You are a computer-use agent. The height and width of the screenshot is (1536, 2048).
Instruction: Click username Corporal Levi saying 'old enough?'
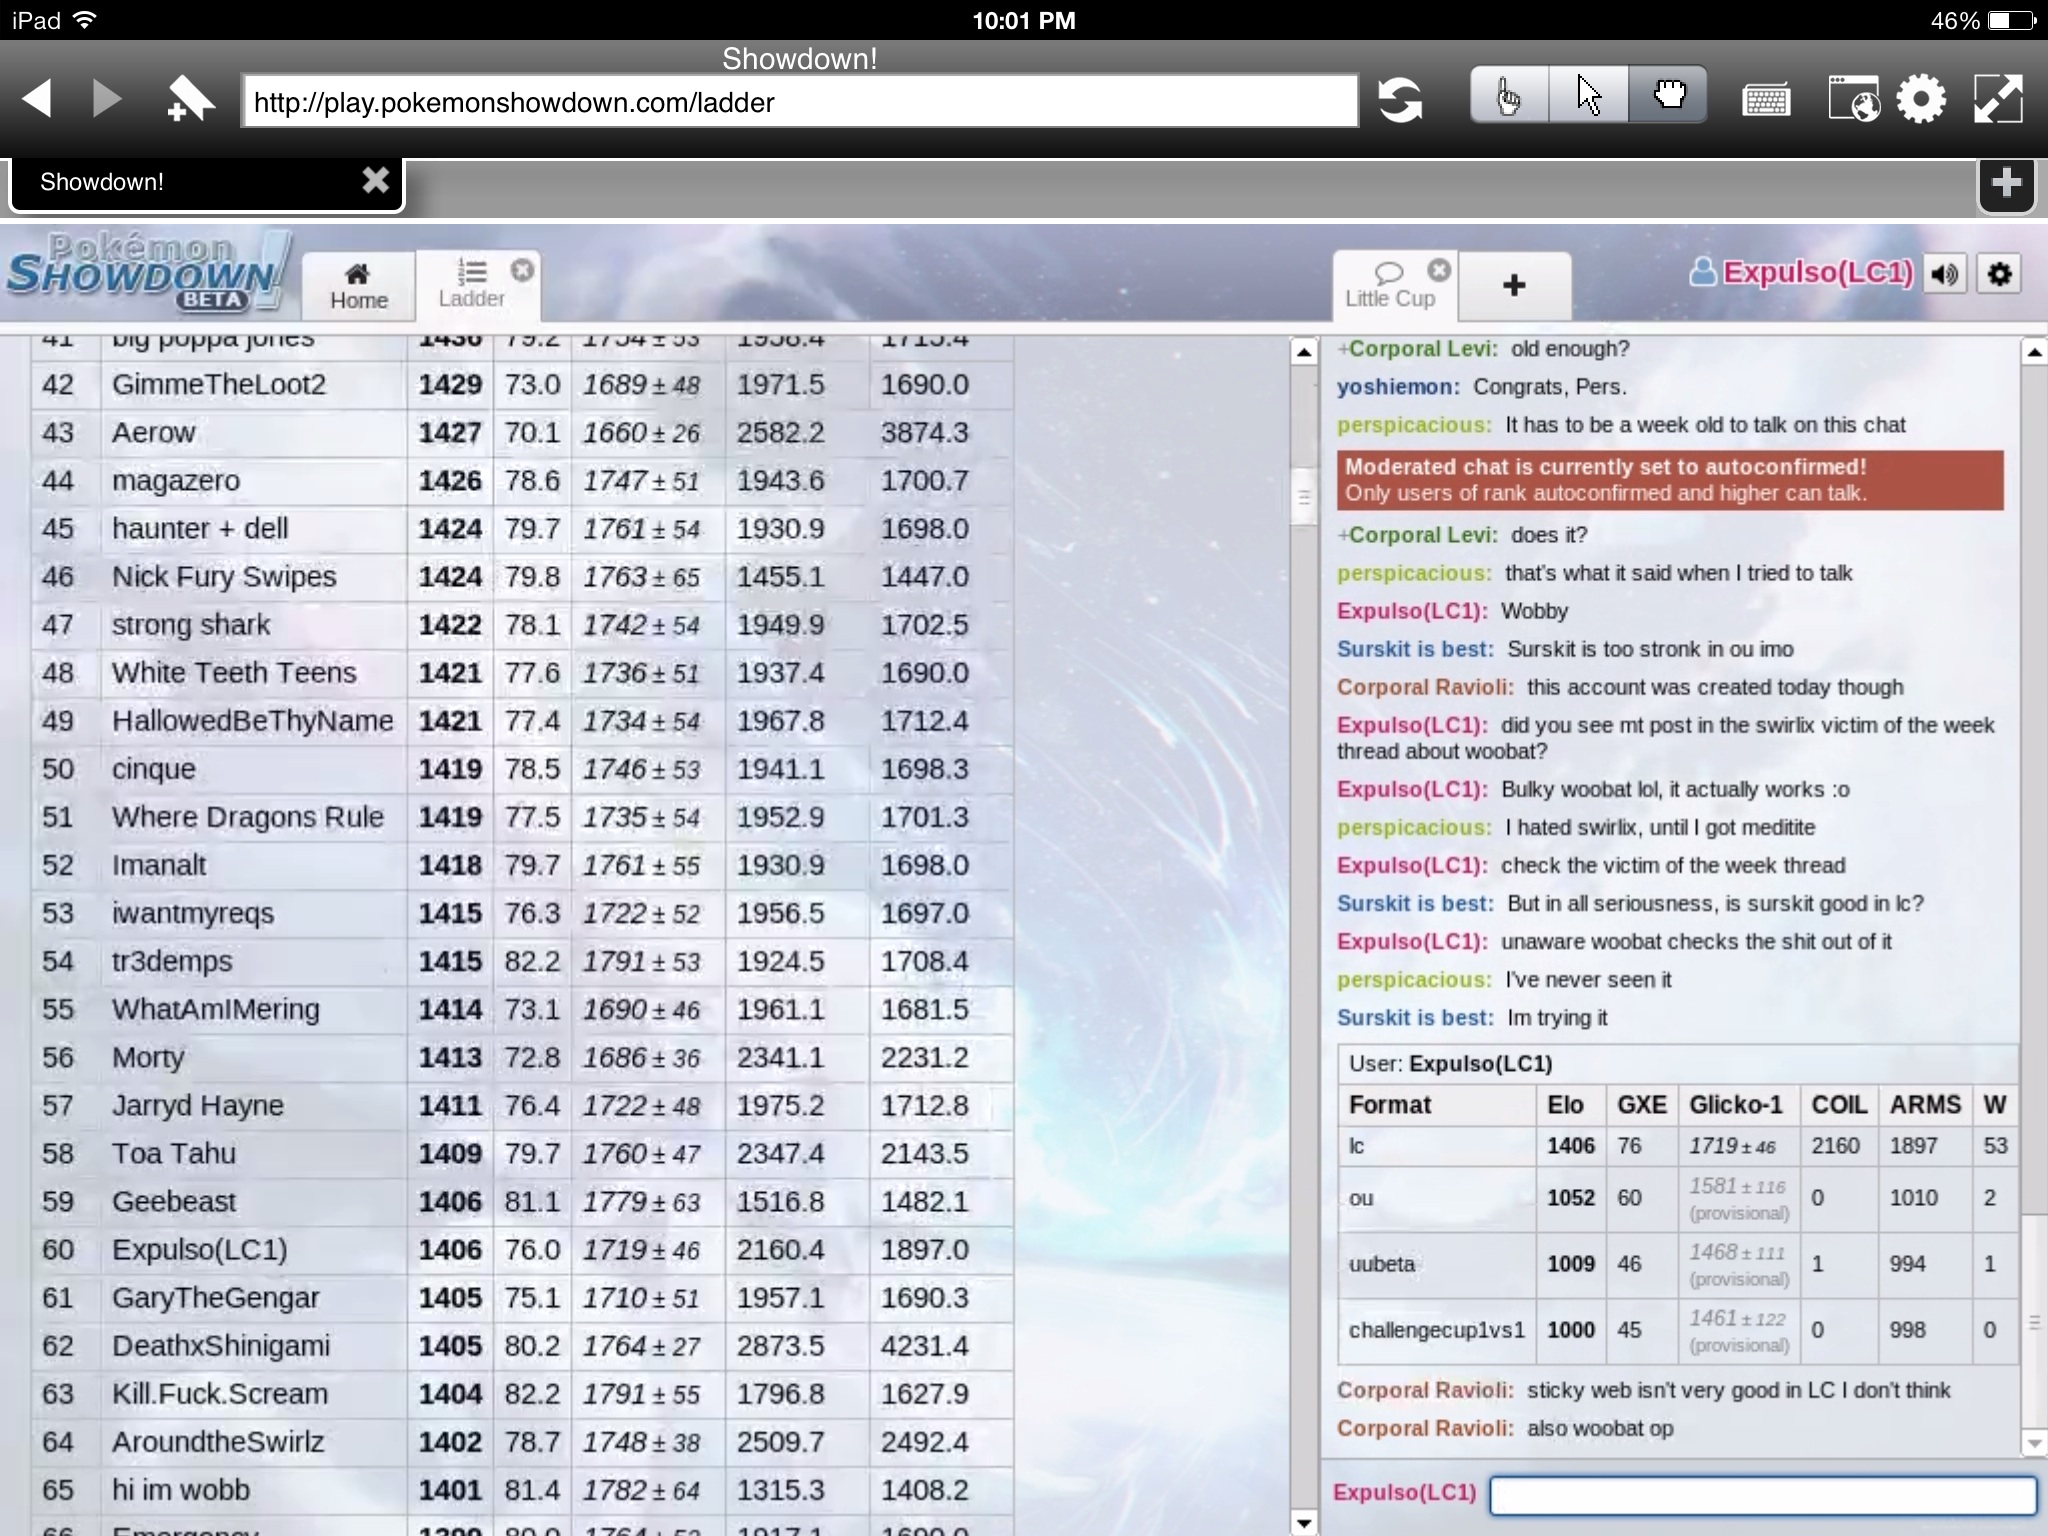click(x=1417, y=349)
